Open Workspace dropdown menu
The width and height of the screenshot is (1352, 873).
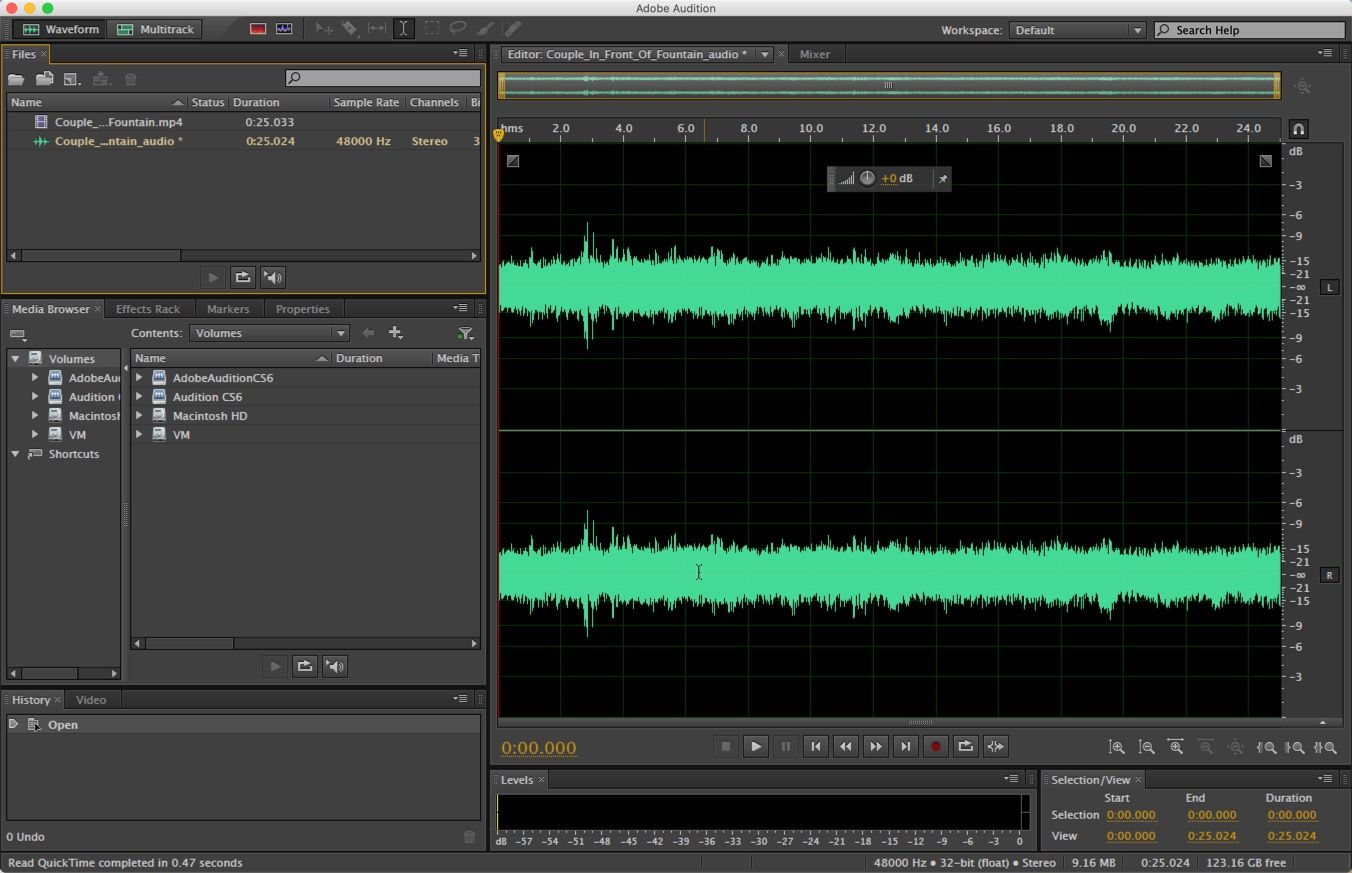(1077, 30)
